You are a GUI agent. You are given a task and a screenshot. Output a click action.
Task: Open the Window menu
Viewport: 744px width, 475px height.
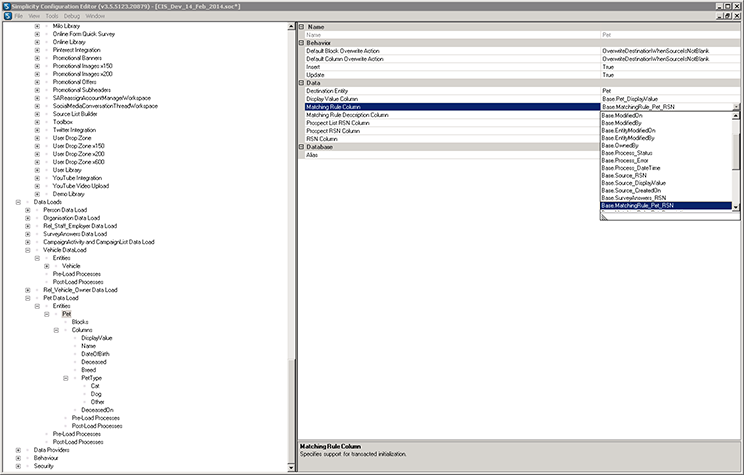(x=95, y=16)
